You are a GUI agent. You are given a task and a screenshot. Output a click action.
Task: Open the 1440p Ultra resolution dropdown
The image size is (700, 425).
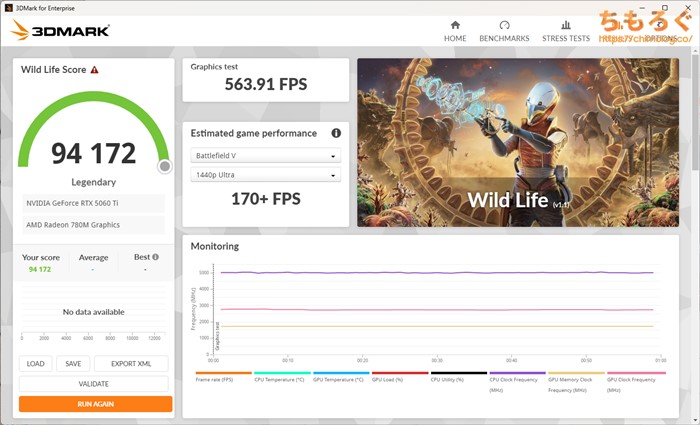[266, 175]
